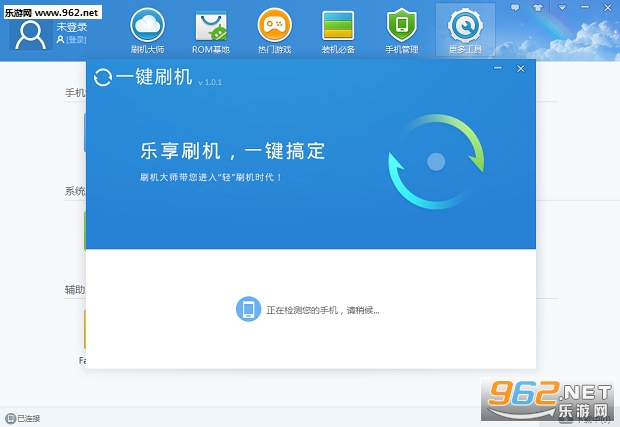
Task: Click the v 1.0.1 version label
Action: click(210, 82)
